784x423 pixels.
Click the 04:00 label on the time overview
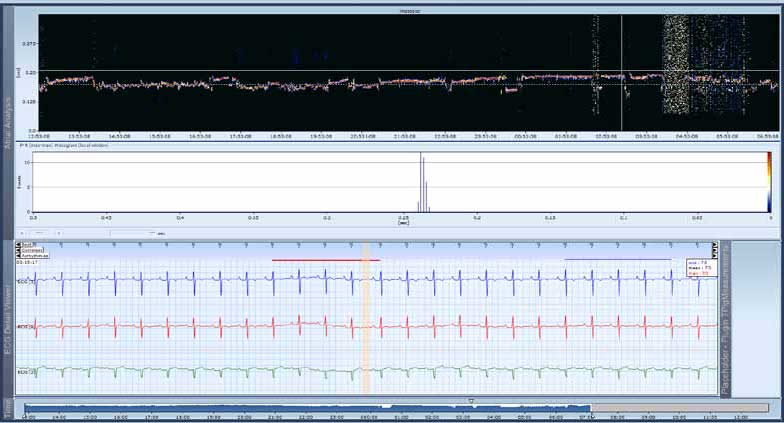point(493,417)
